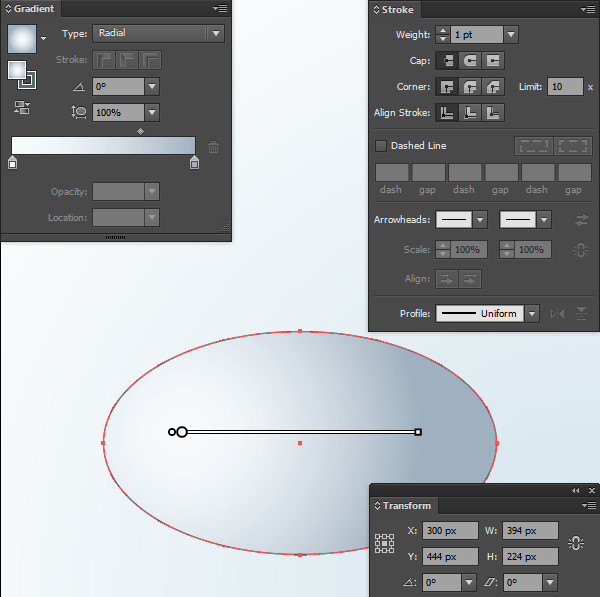Flip stroke profile along icon

click(x=558, y=314)
